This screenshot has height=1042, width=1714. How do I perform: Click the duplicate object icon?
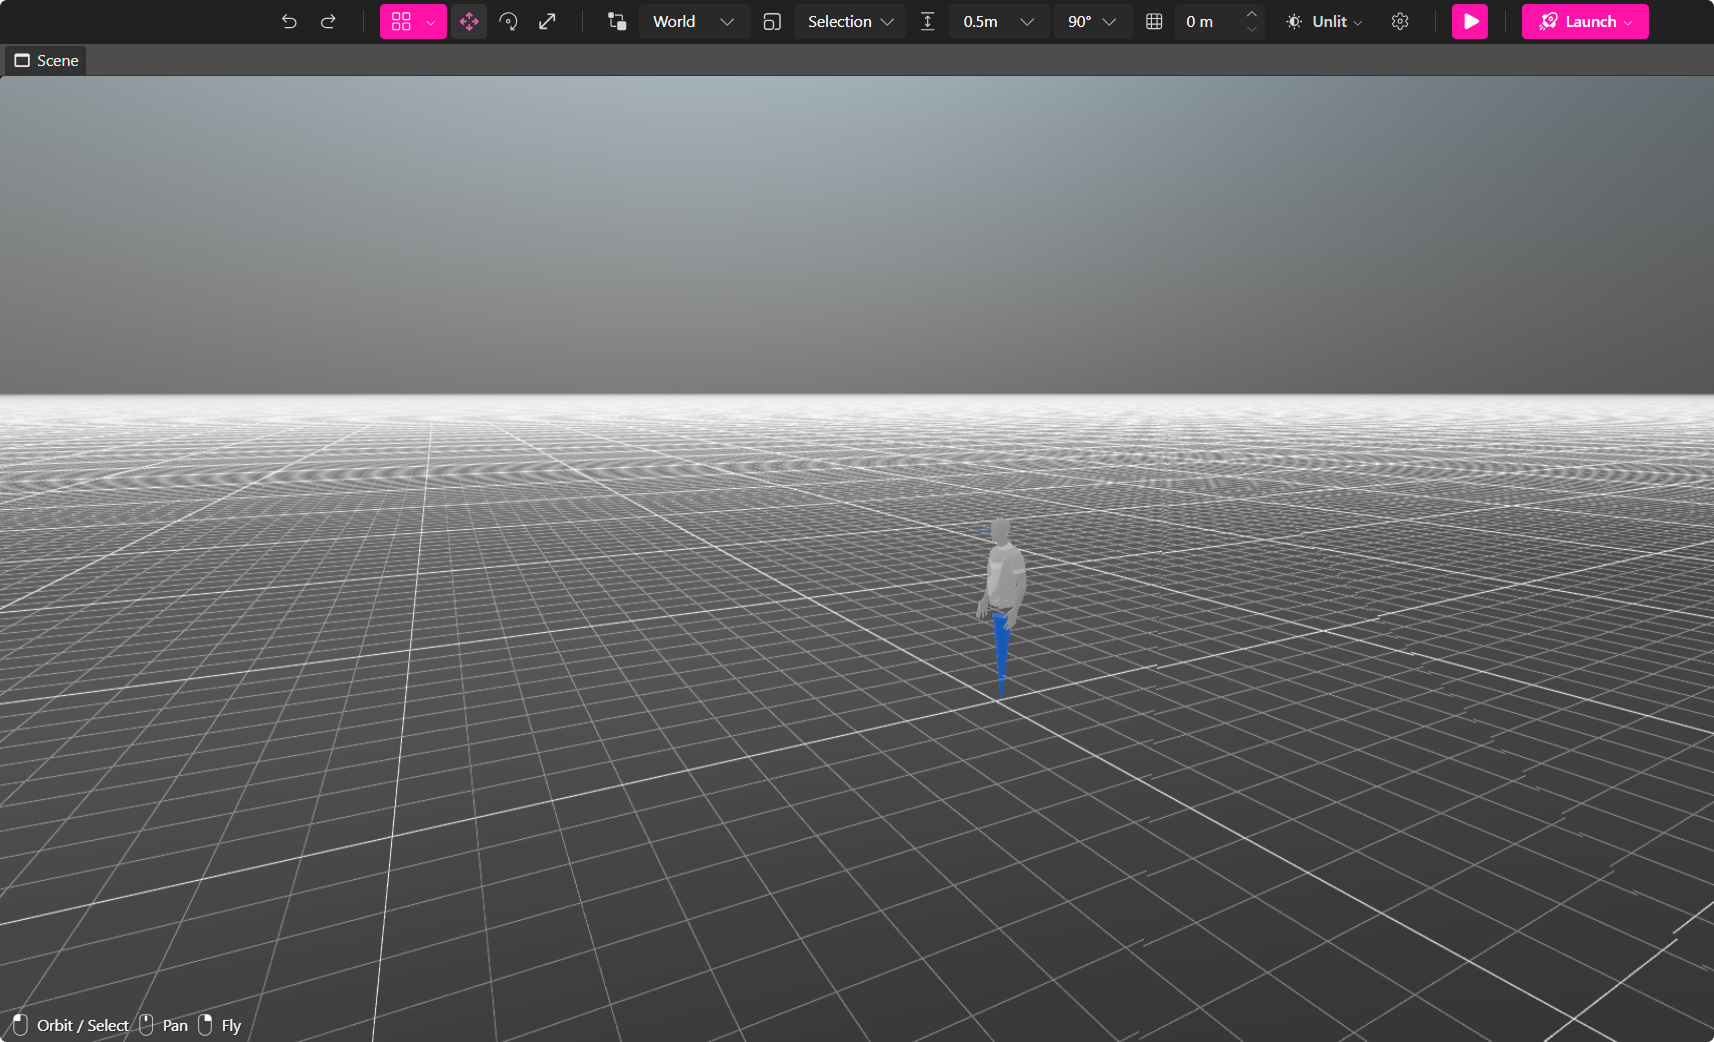772,21
